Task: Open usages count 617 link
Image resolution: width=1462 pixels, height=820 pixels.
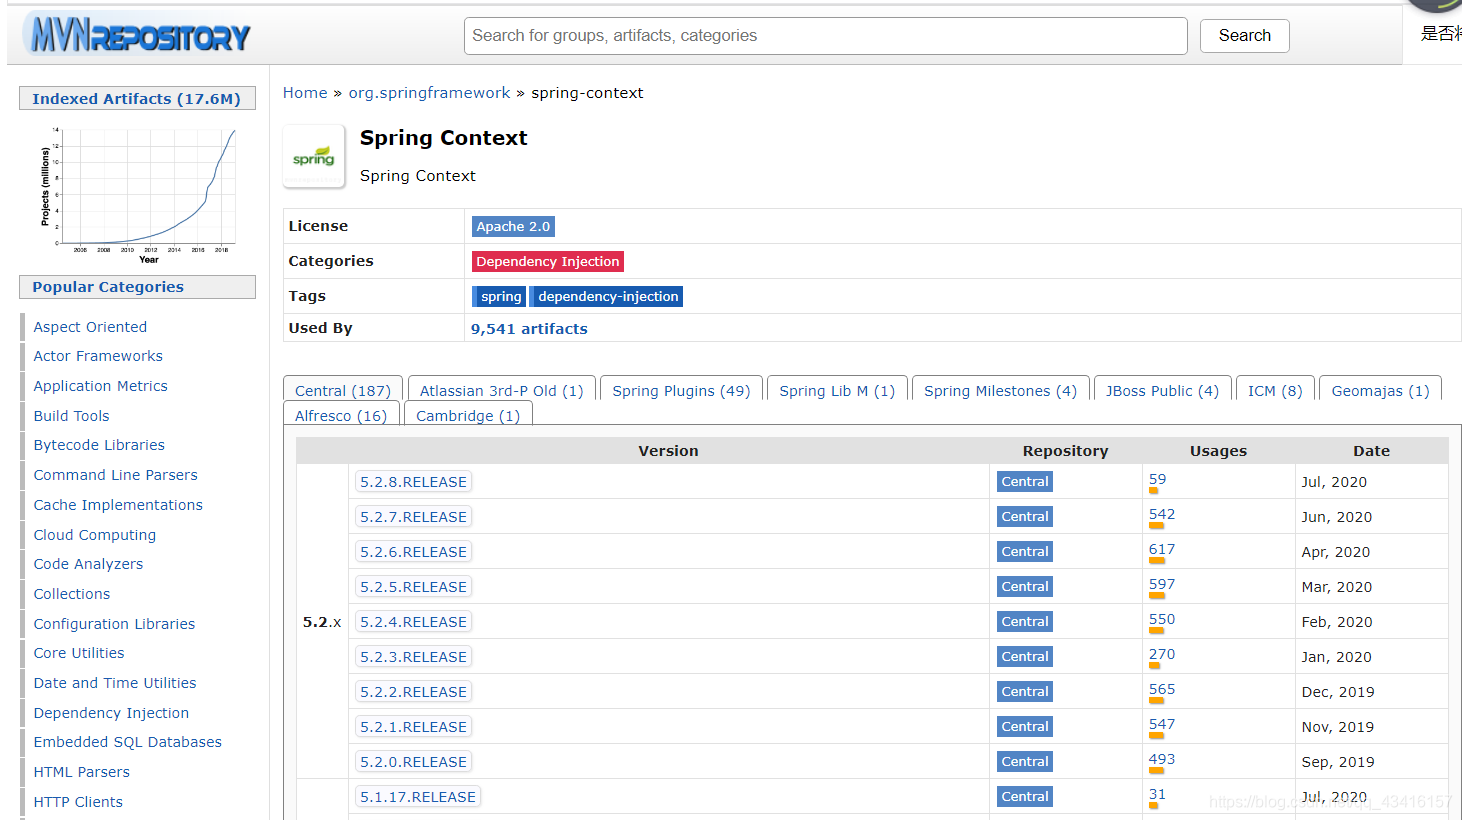Action: [x=1162, y=549]
